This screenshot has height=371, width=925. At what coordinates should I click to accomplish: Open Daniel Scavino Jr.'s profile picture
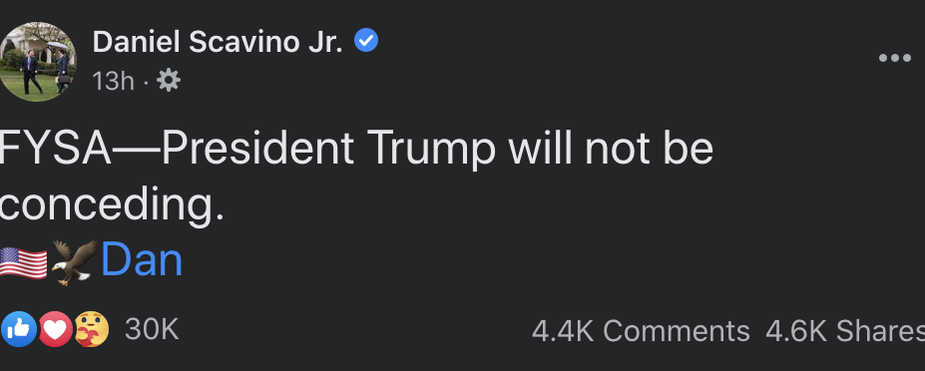tap(38, 62)
